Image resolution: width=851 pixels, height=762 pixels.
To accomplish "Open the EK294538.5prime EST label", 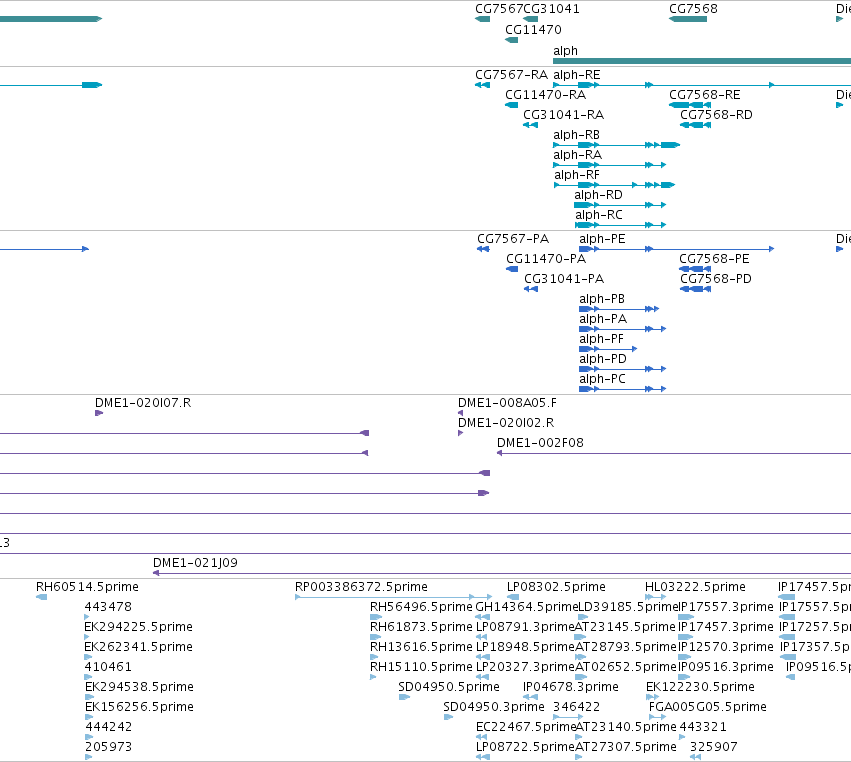I will [139, 688].
